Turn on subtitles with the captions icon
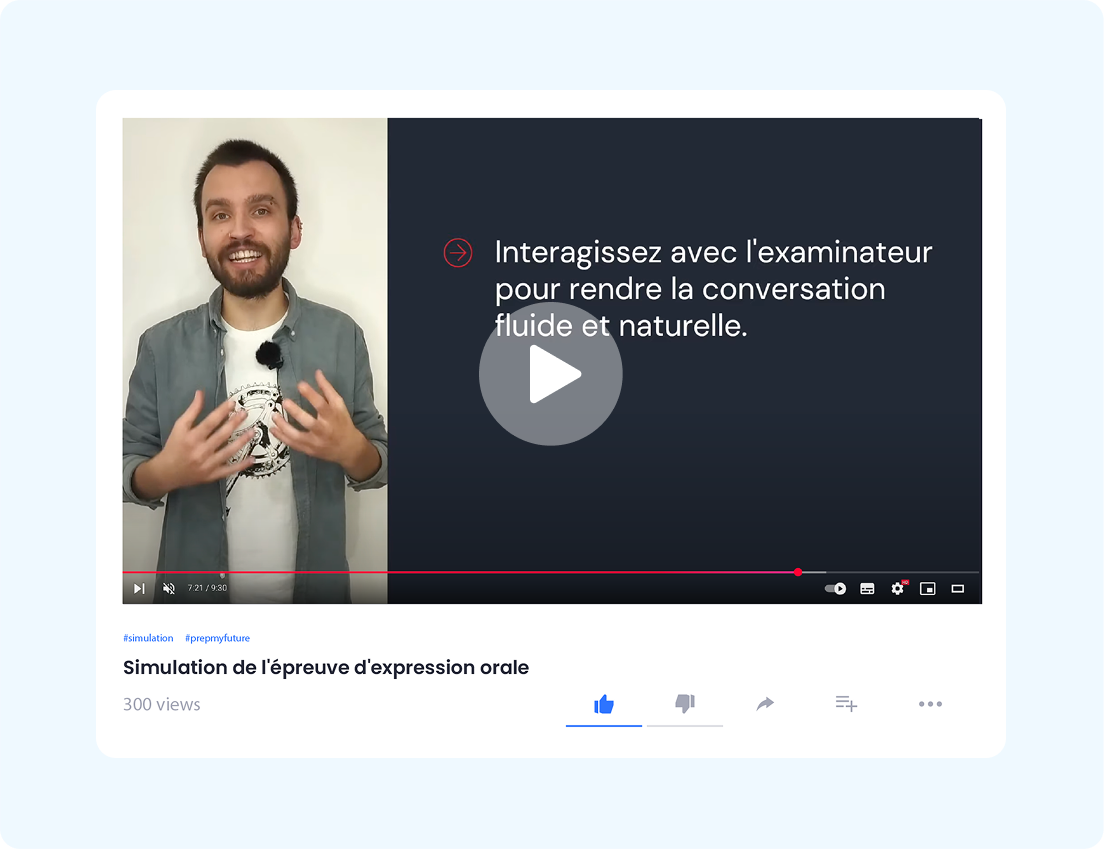This screenshot has width=1104, height=849. (867, 589)
